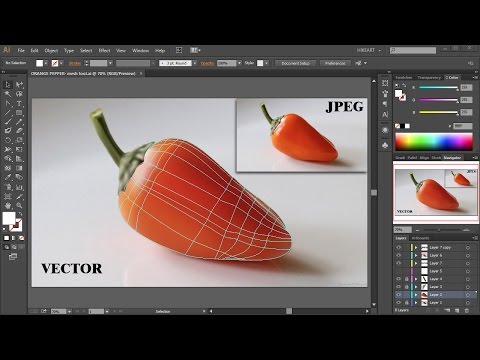
Task: Click the Preferences button
Action: (x=335, y=63)
